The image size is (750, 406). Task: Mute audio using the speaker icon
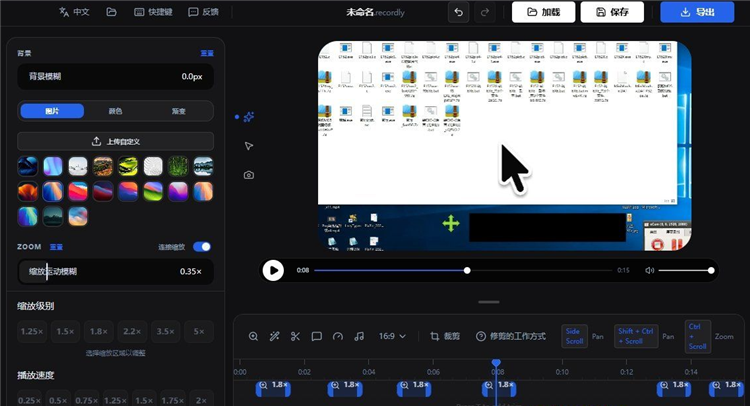(649, 270)
